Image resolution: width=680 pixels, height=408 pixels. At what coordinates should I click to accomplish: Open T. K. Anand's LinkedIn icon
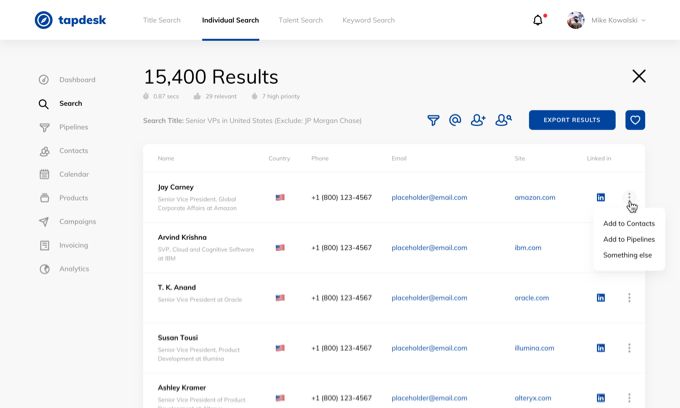click(x=601, y=298)
